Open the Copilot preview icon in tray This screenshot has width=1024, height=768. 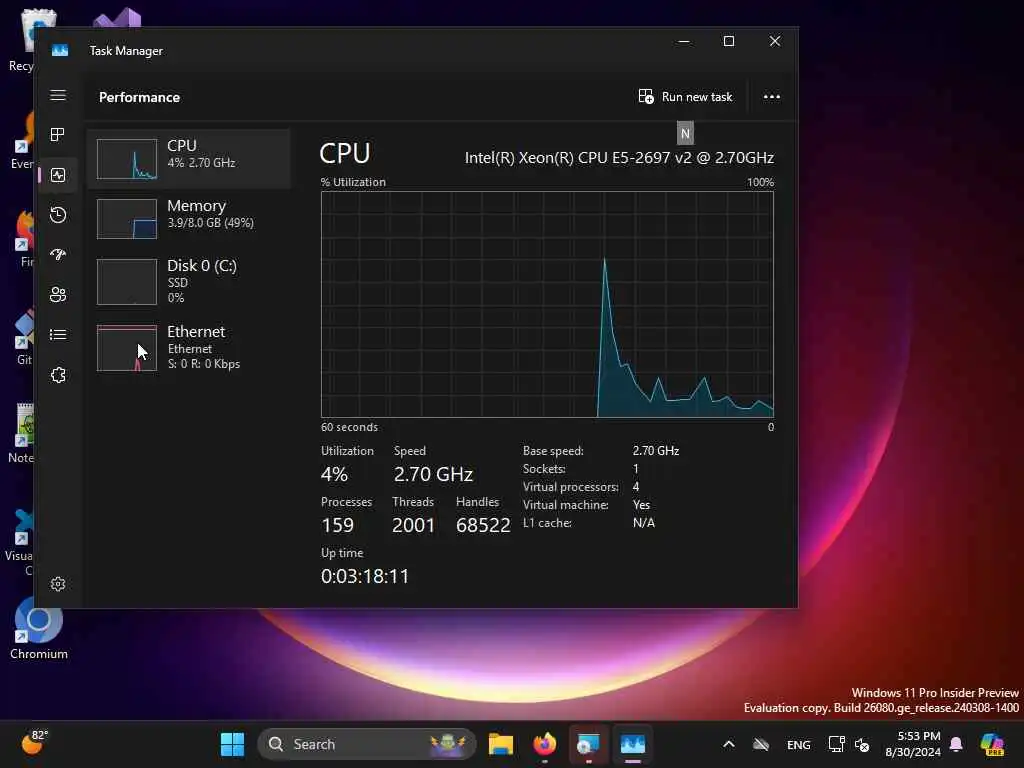(x=992, y=744)
